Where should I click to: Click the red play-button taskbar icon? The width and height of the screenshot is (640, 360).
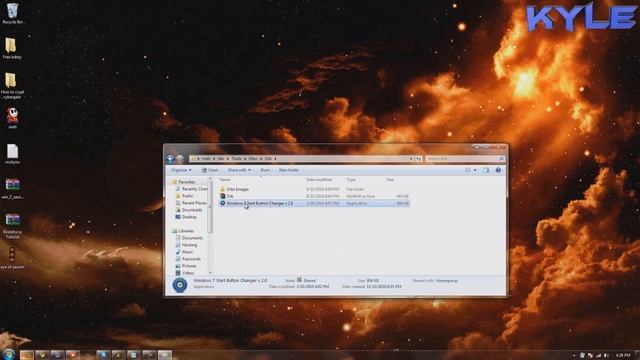coord(73,355)
